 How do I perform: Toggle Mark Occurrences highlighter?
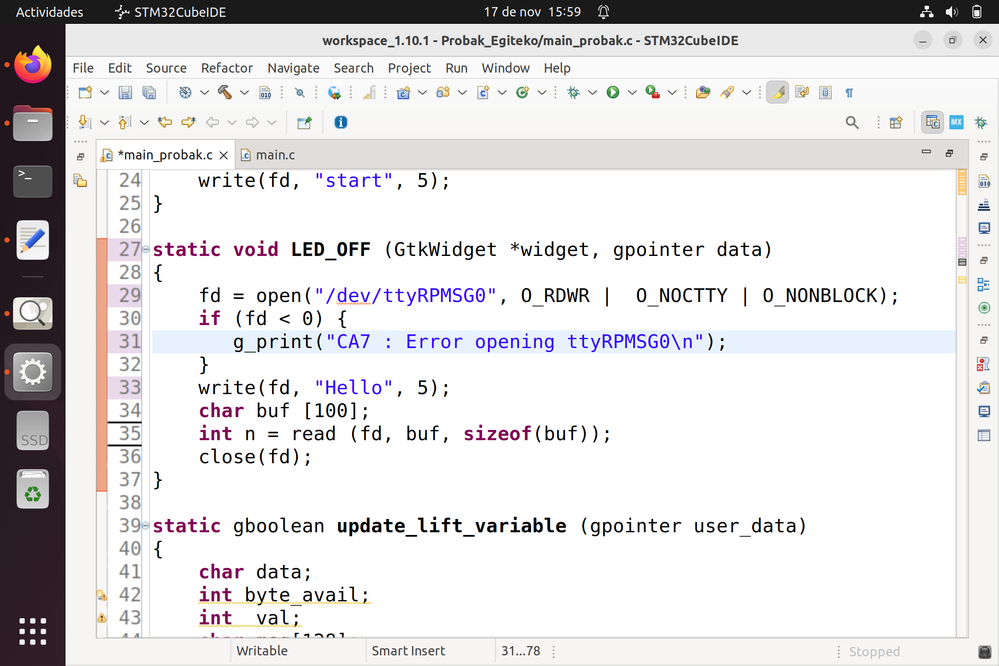coord(777,92)
